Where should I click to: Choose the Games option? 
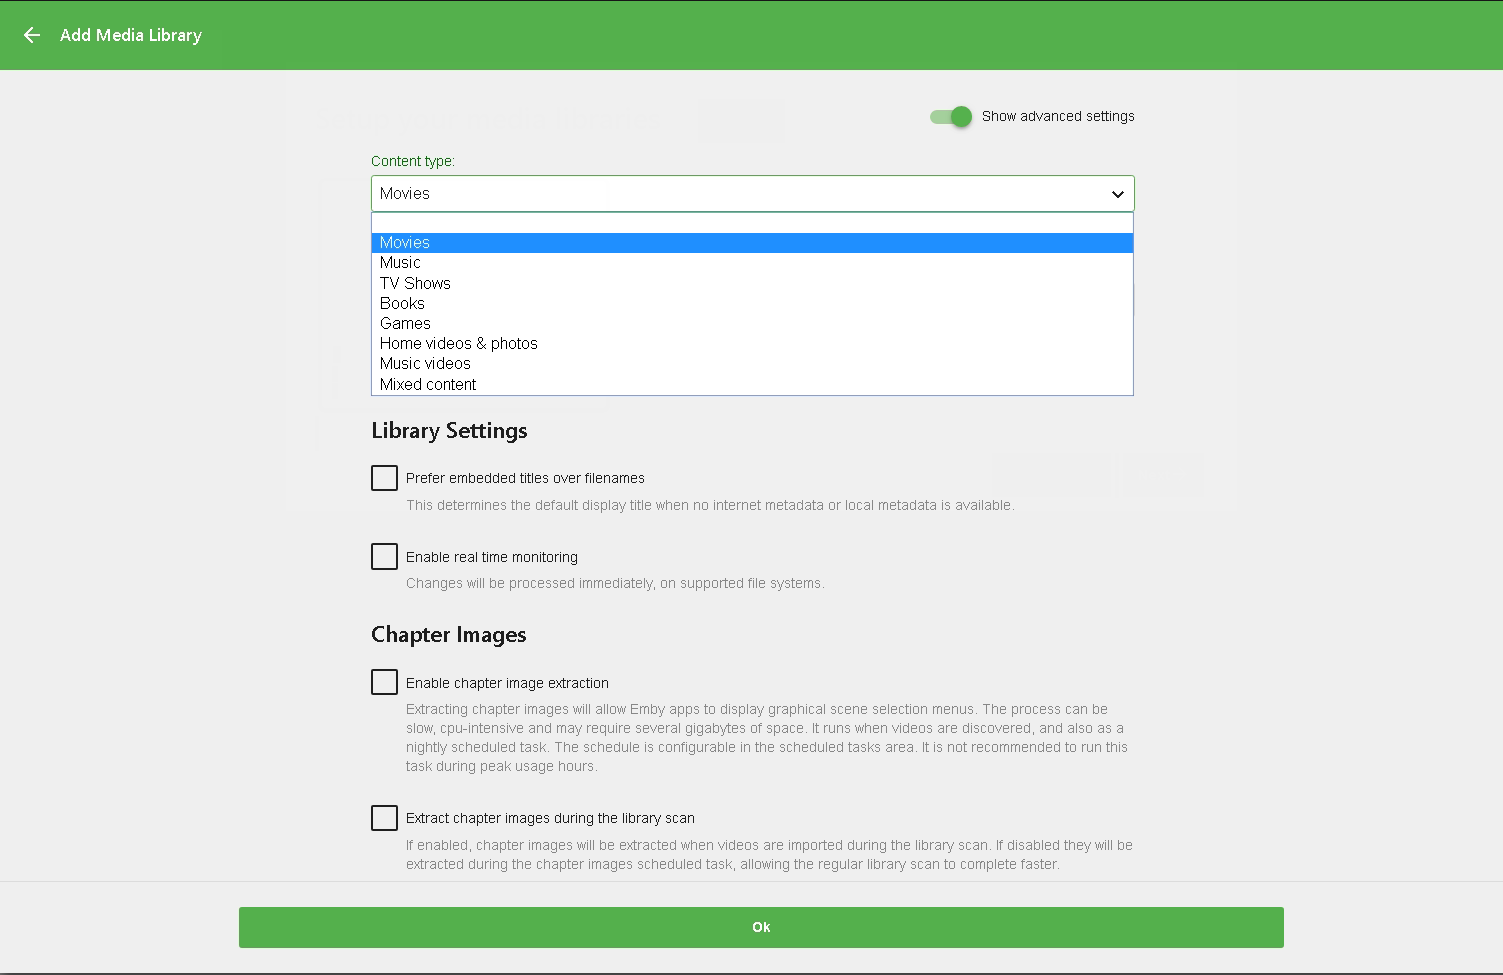pos(405,324)
